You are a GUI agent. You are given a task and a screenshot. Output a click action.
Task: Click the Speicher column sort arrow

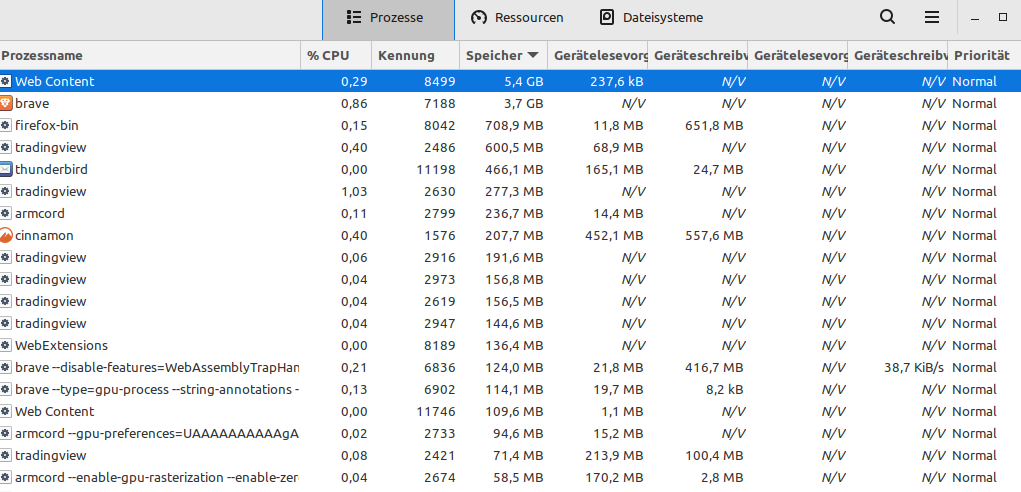click(x=533, y=55)
